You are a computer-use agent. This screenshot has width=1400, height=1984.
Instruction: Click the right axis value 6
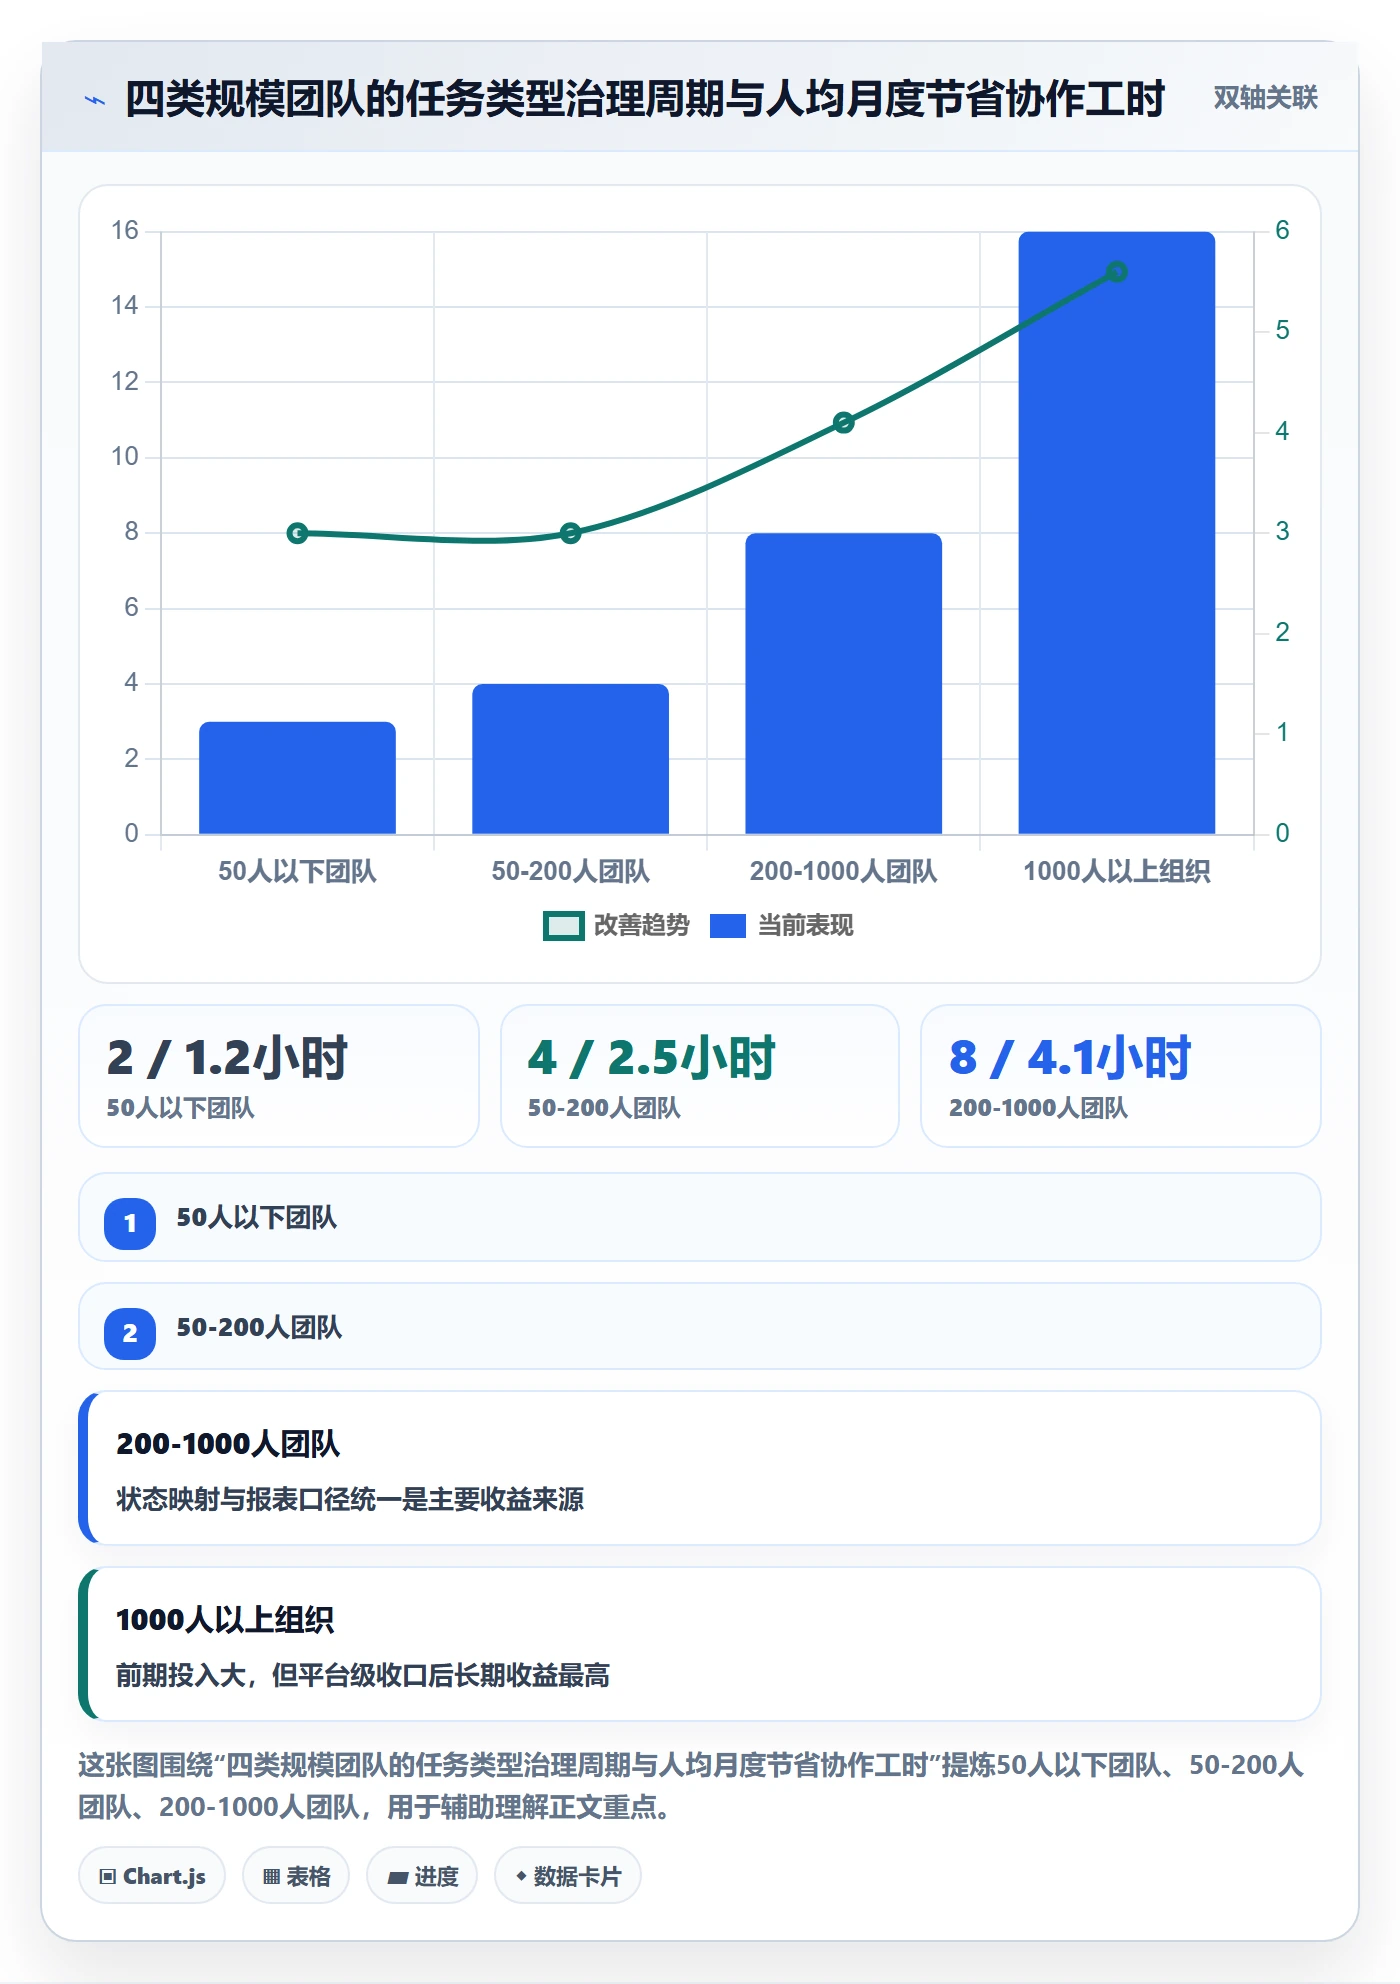point(1282,231)
